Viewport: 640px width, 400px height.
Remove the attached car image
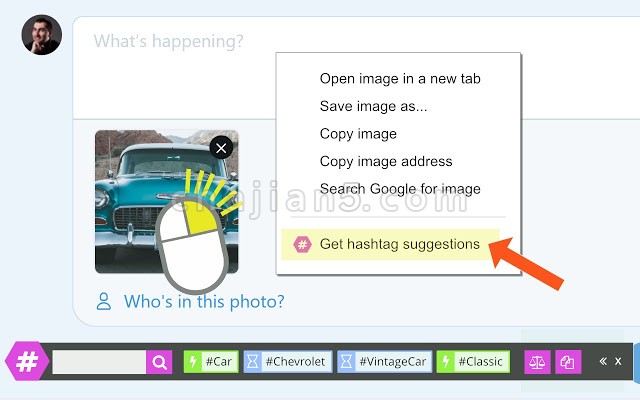[x=221, y=148]
